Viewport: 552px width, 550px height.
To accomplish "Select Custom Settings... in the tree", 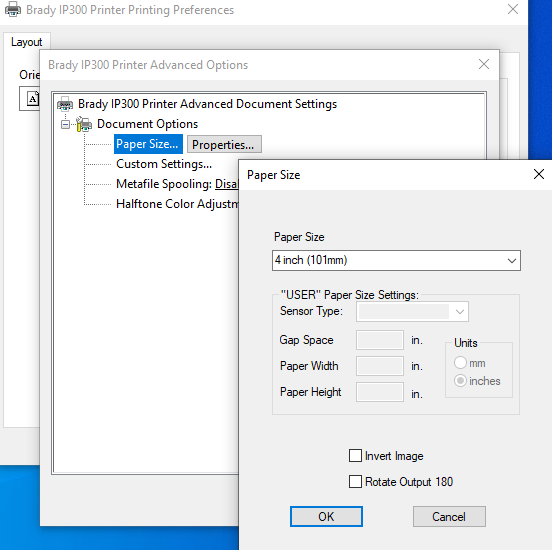I will 164,164.
